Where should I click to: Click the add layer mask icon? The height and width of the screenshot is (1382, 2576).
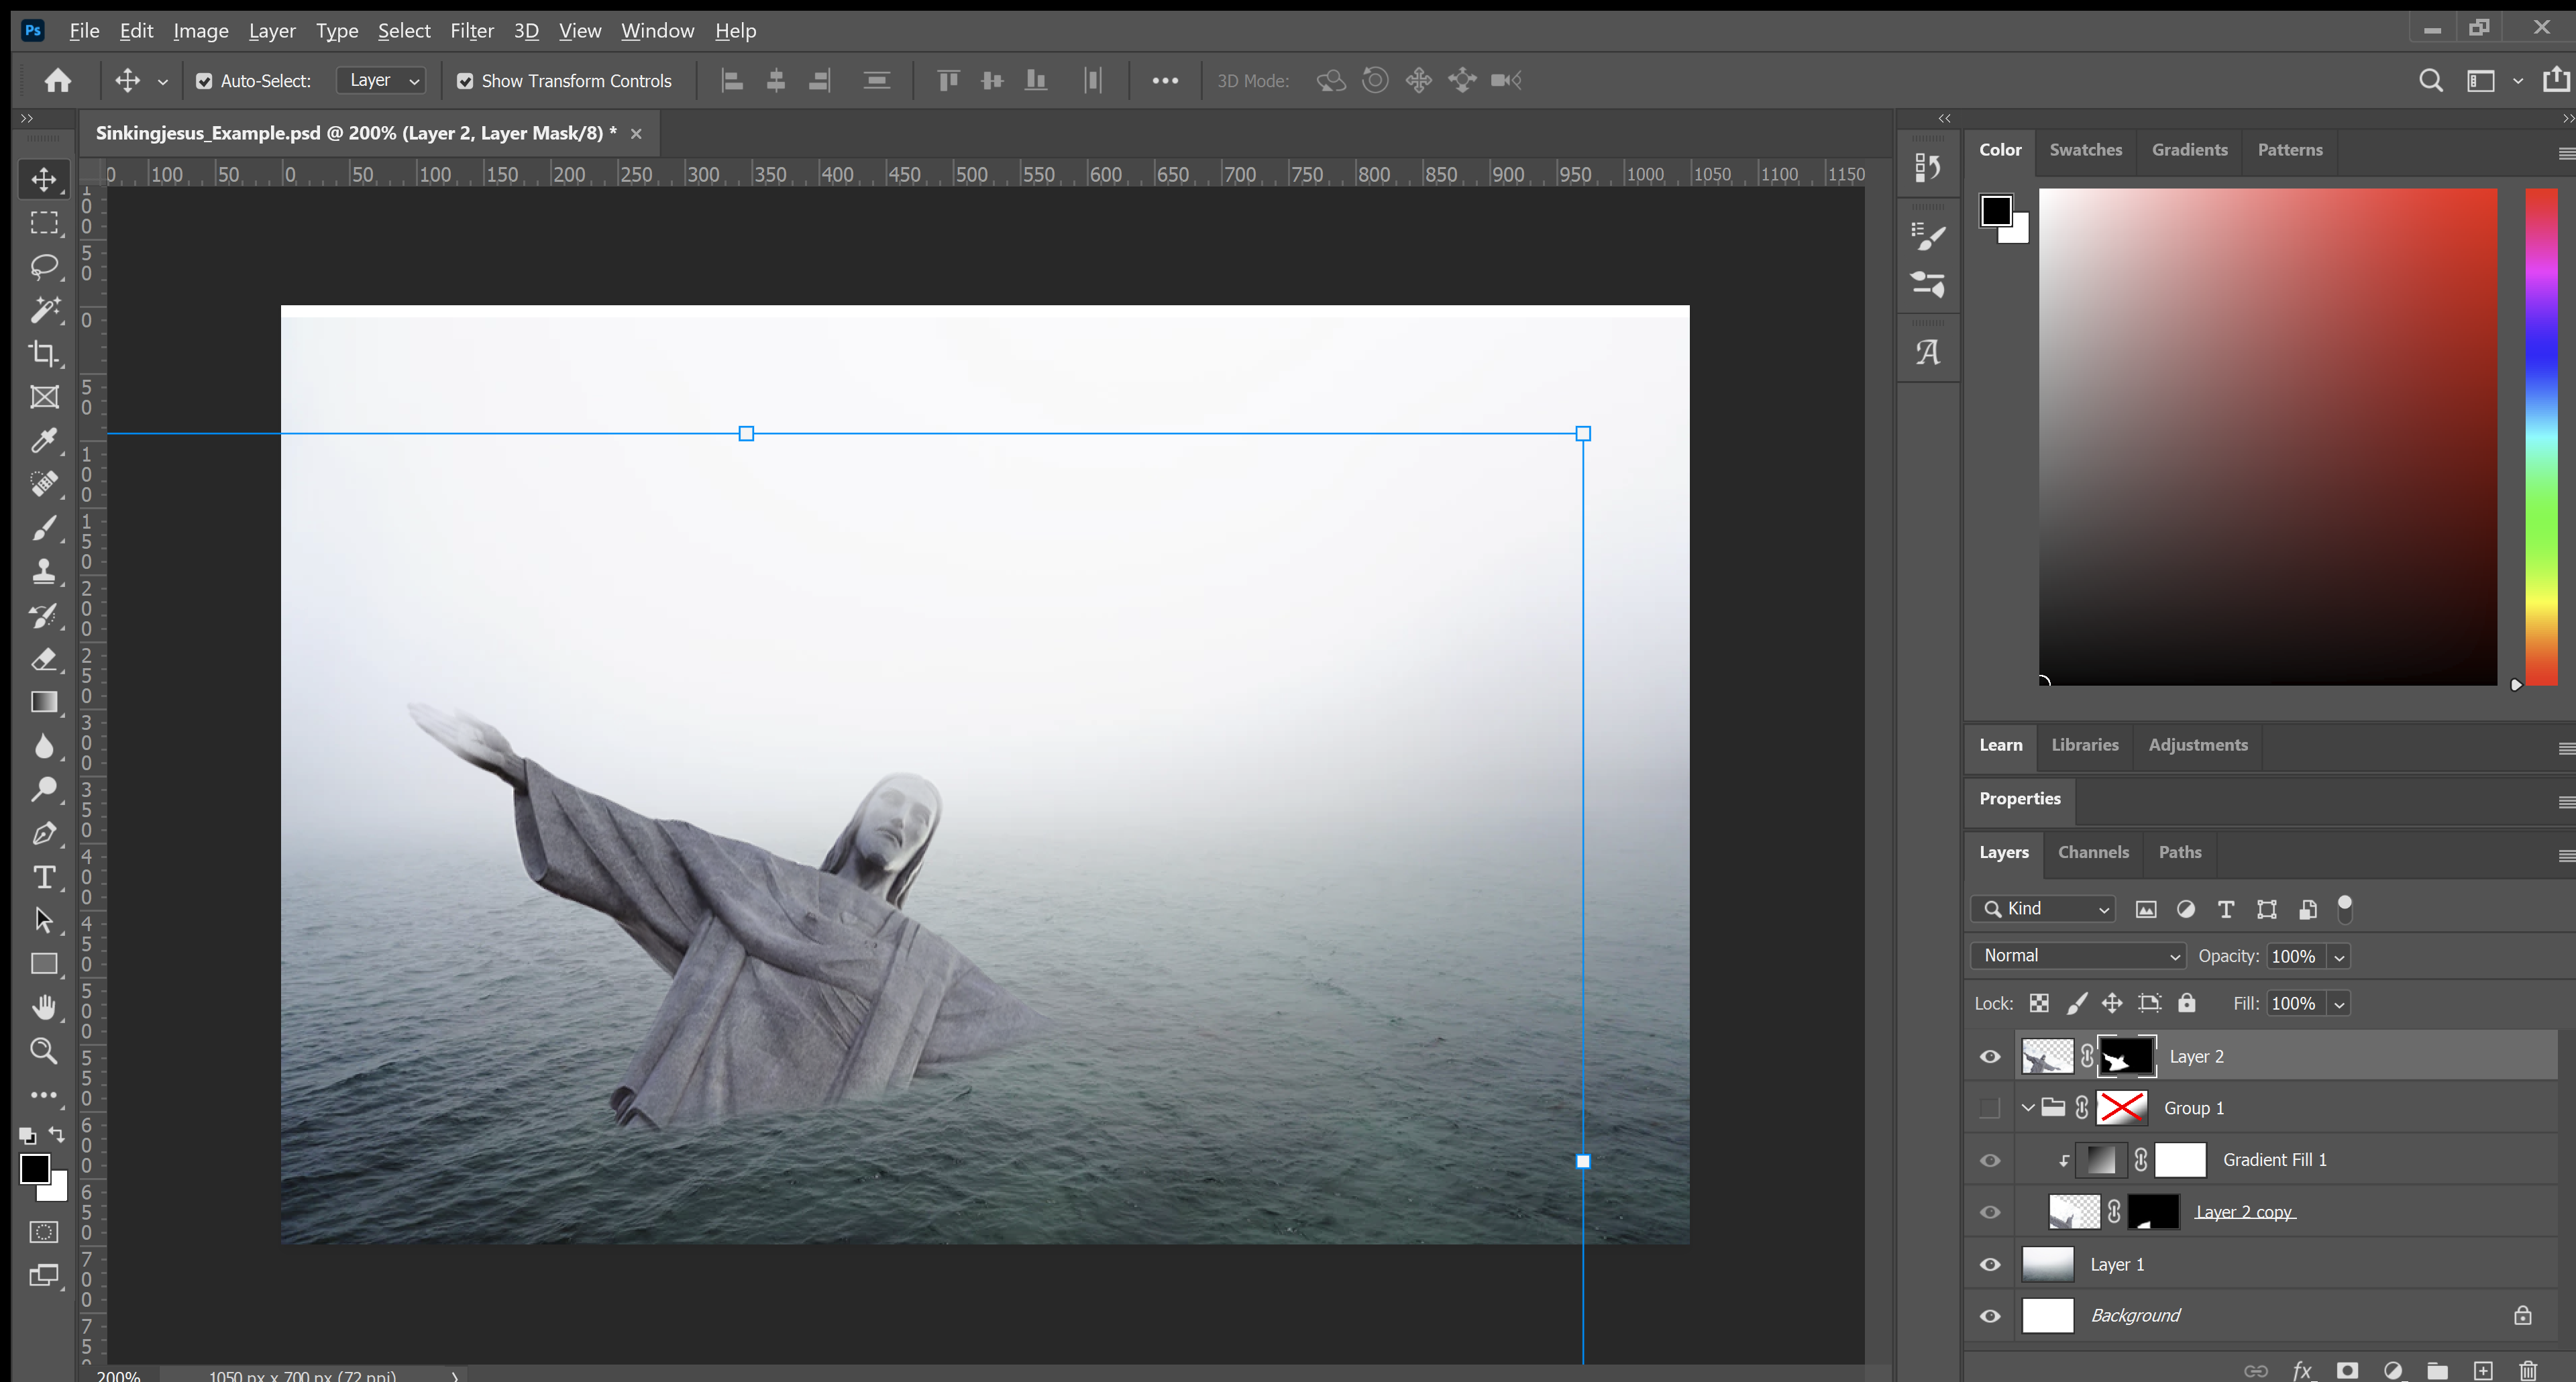point(2347,1370)
